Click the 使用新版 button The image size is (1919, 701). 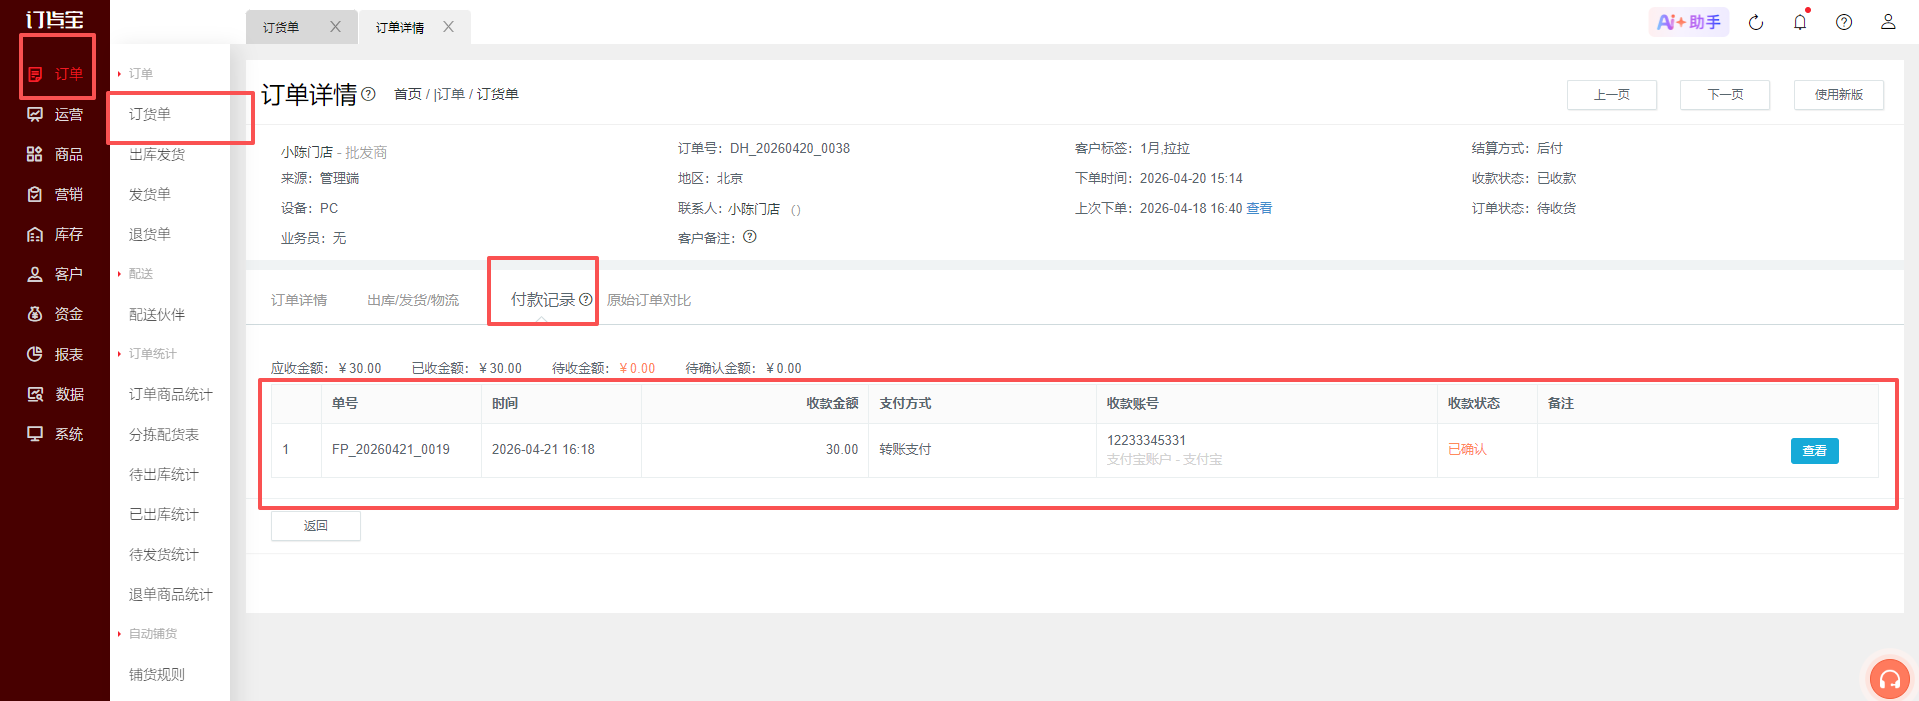click(1839, 95)
